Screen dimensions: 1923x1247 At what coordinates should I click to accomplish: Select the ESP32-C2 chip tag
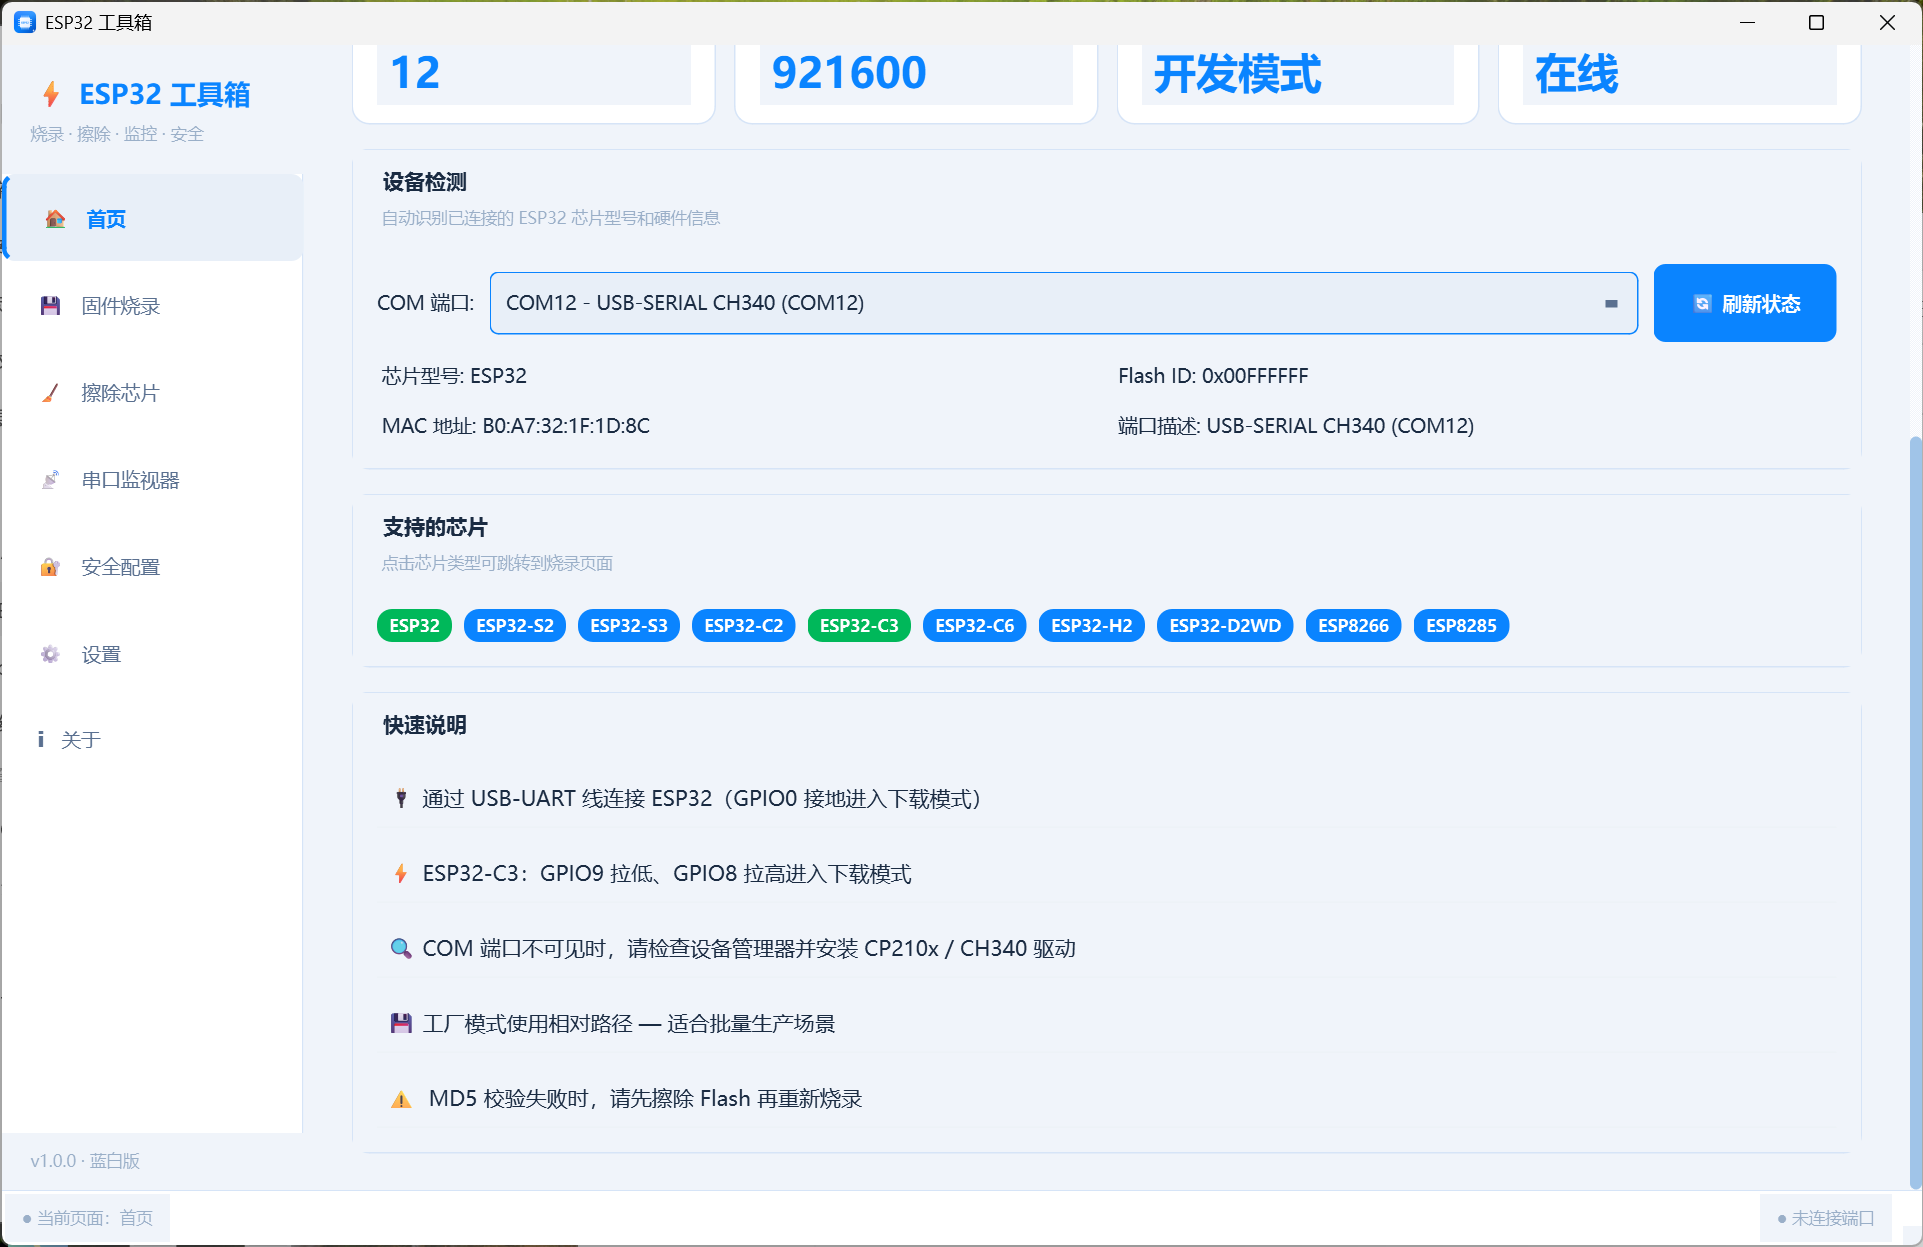point(743,625)
